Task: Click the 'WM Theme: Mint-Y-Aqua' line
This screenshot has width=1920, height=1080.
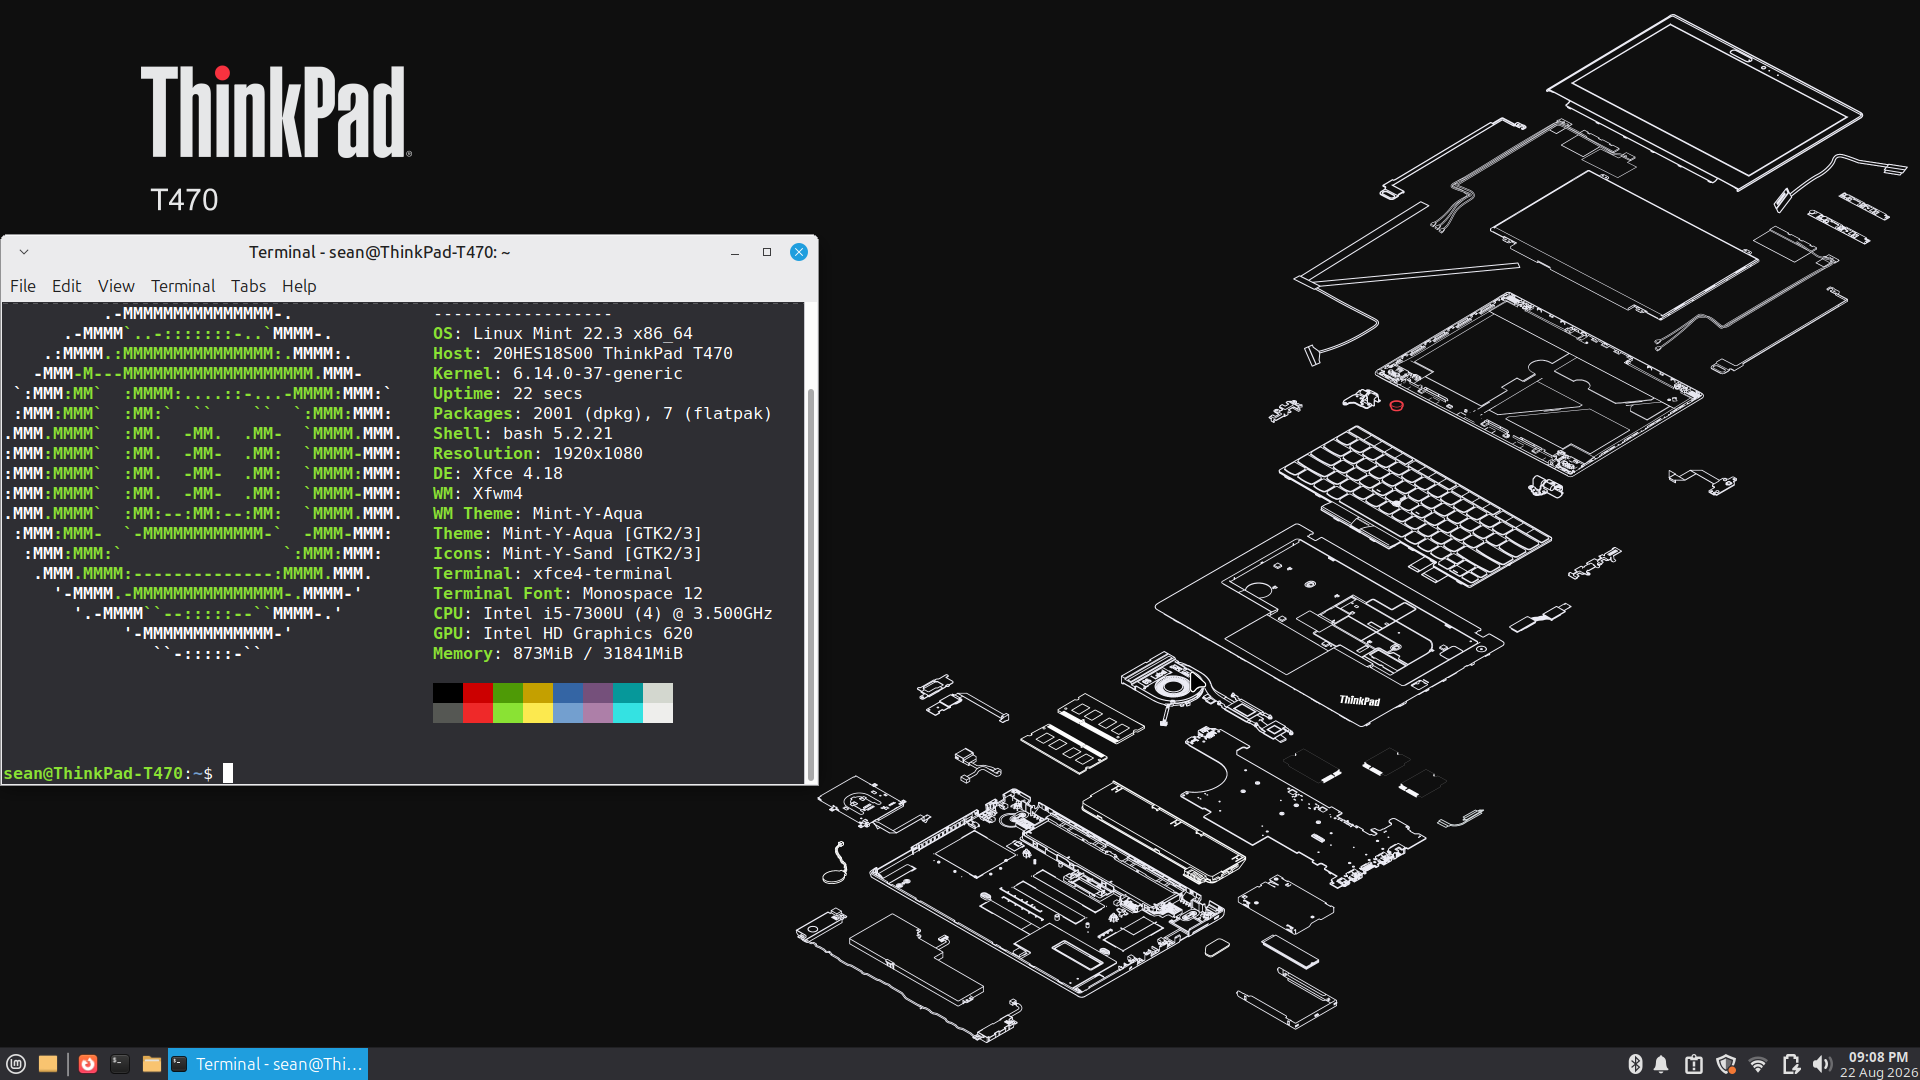Action: [538, 514]
